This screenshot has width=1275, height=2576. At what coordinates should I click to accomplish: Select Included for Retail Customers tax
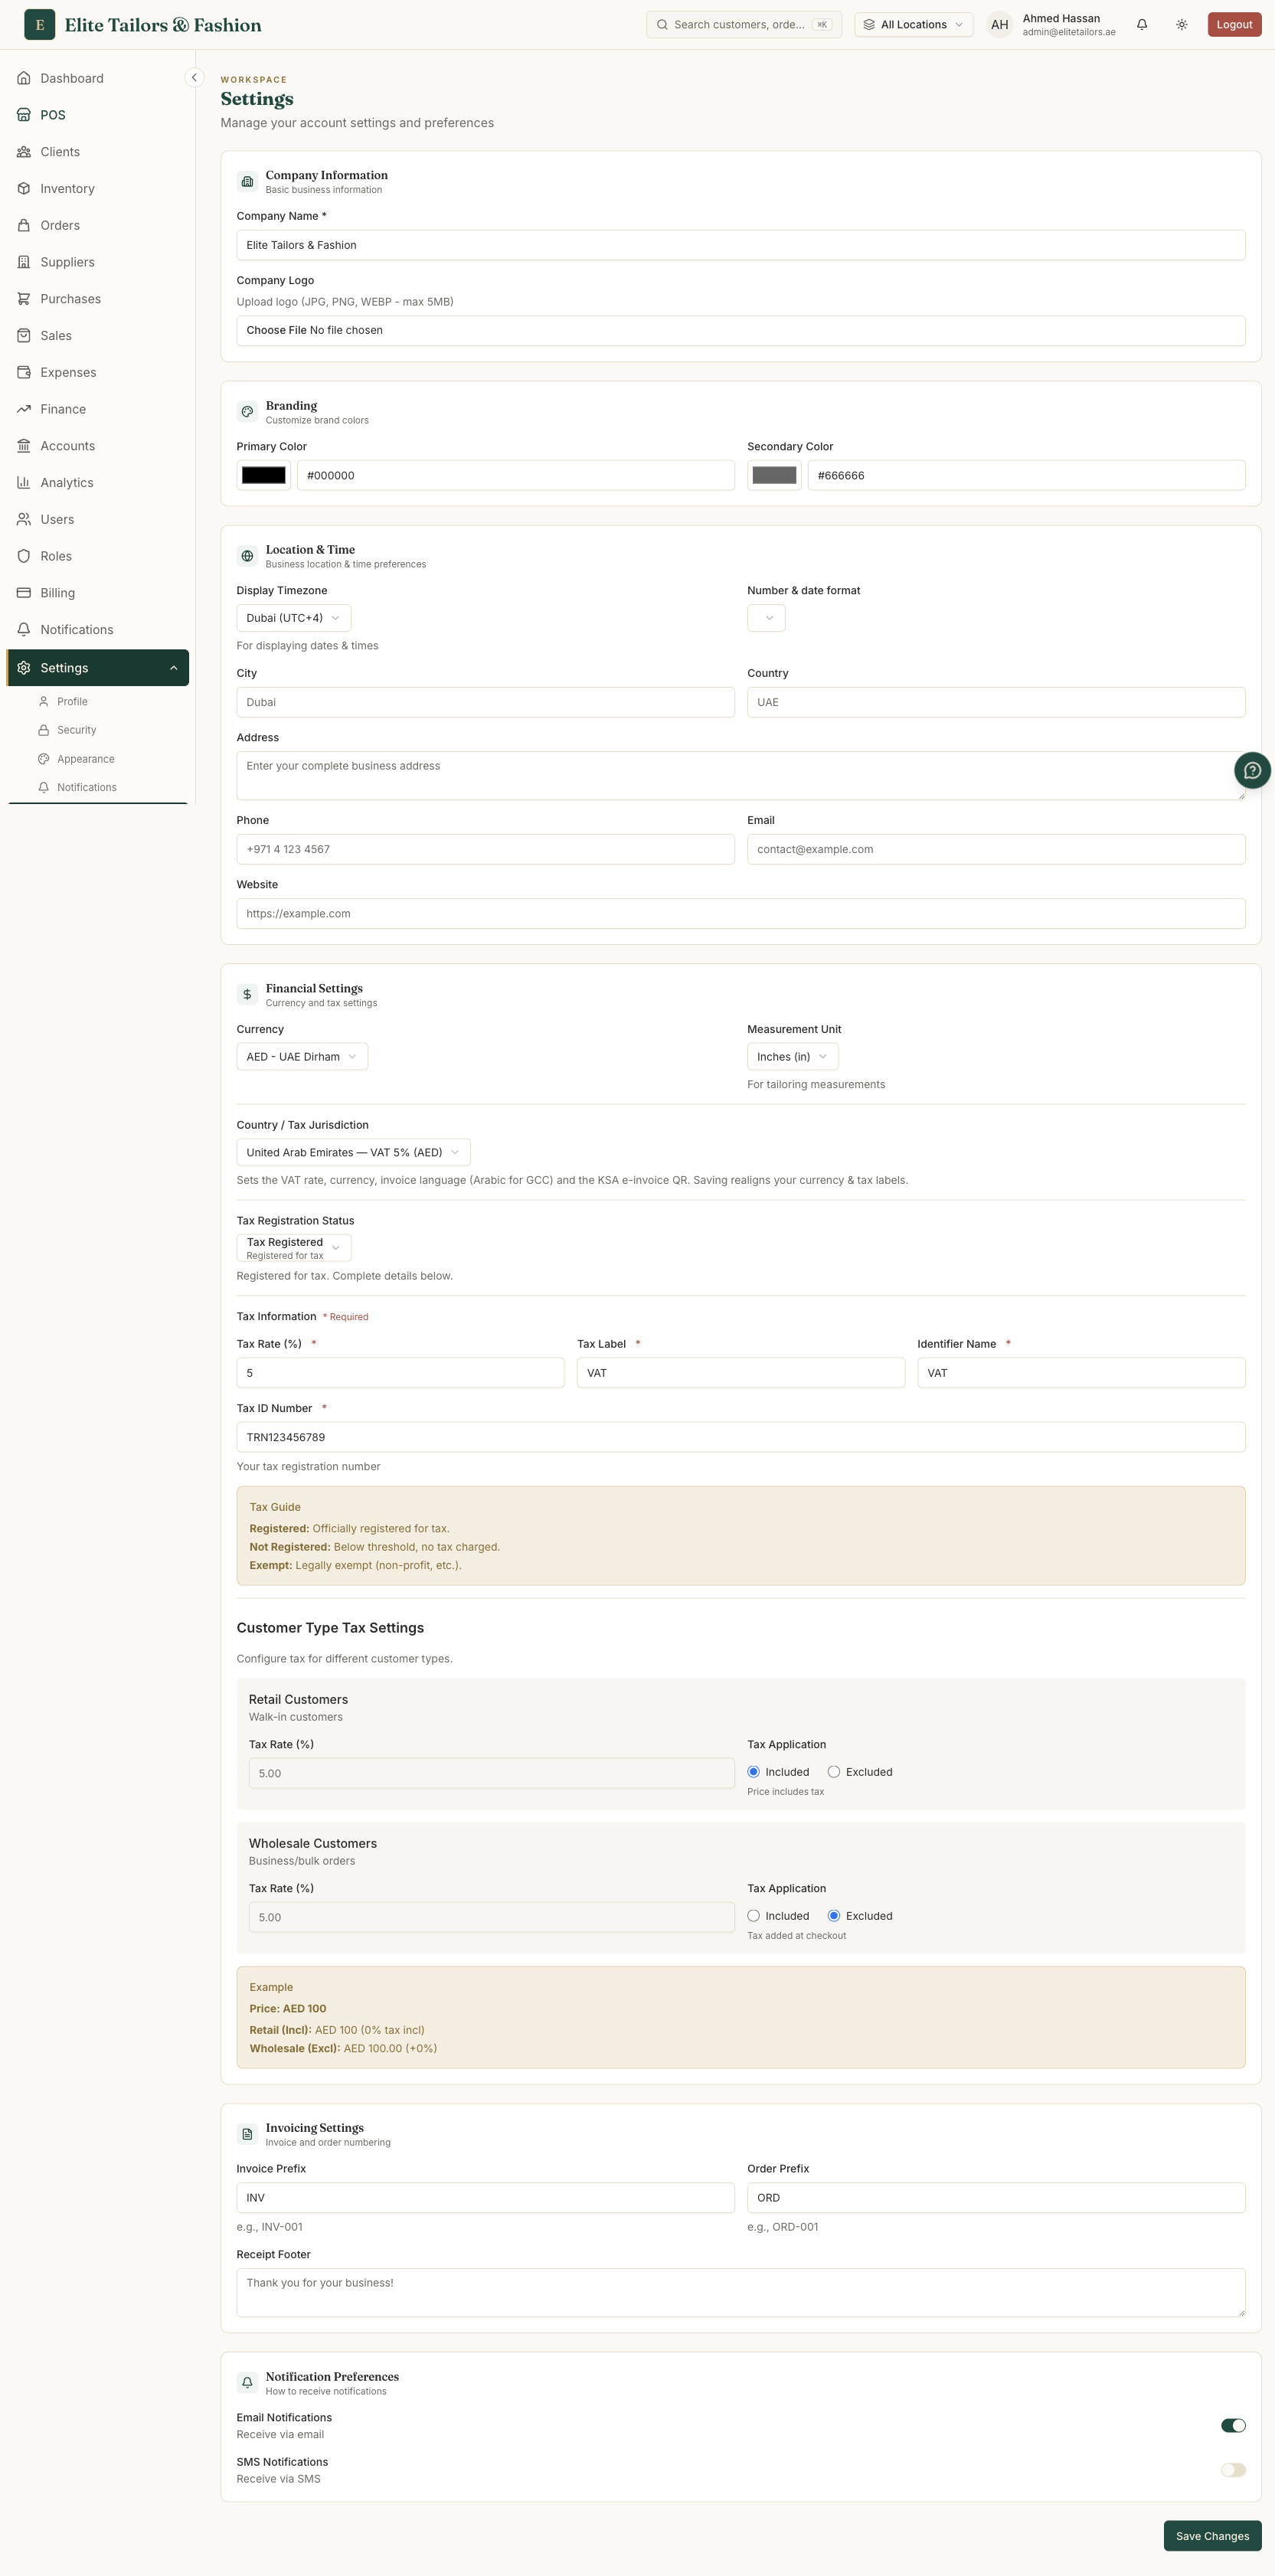[754, 1772]
